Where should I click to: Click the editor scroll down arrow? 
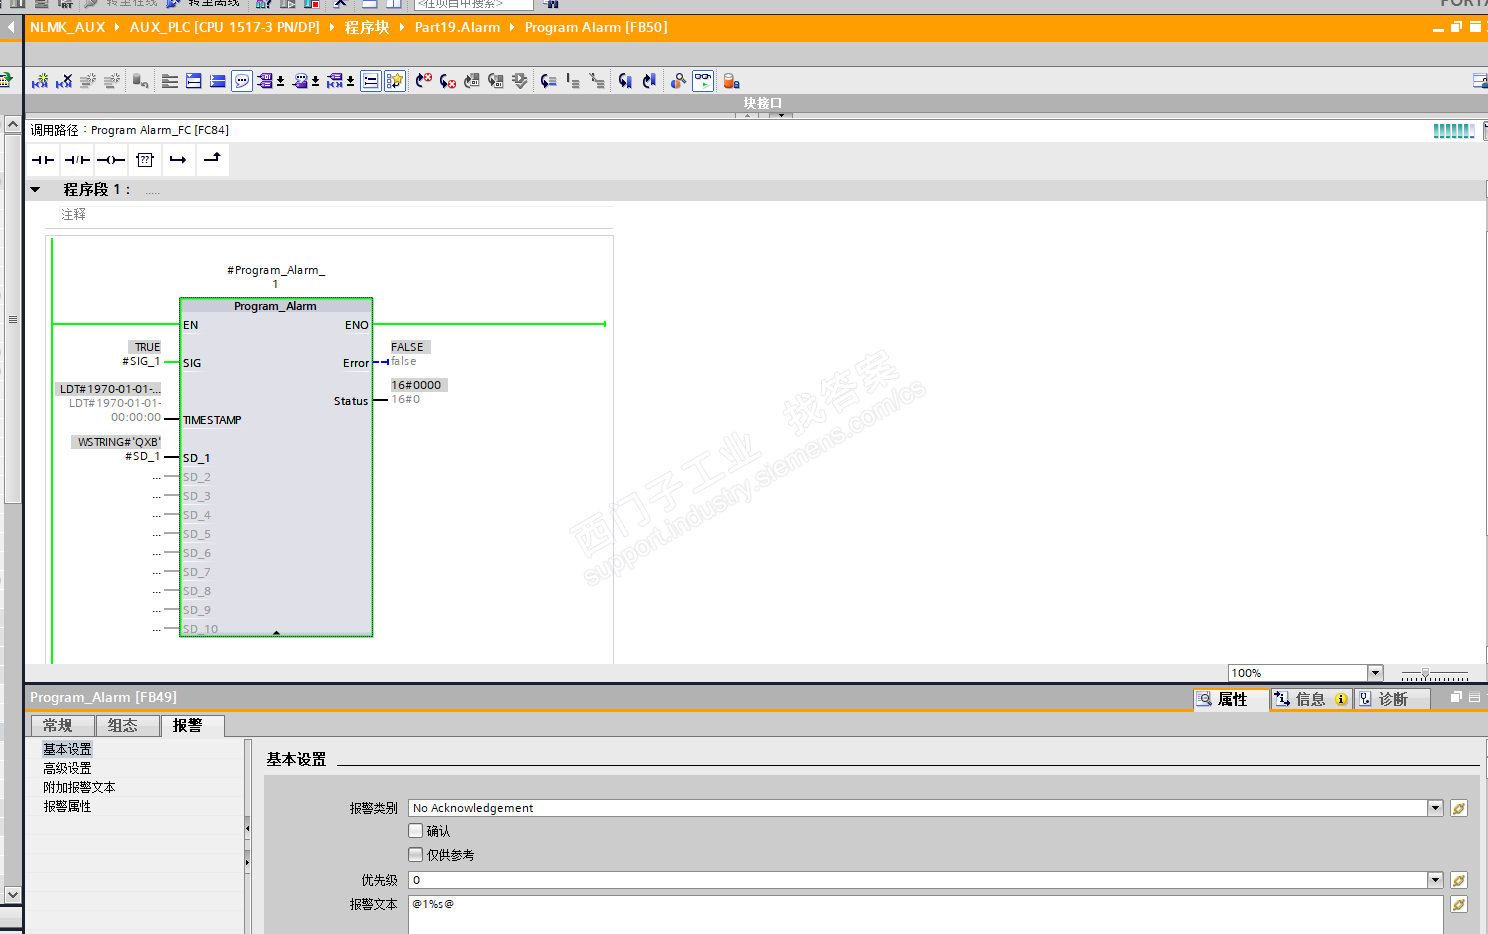click(12, 895)
